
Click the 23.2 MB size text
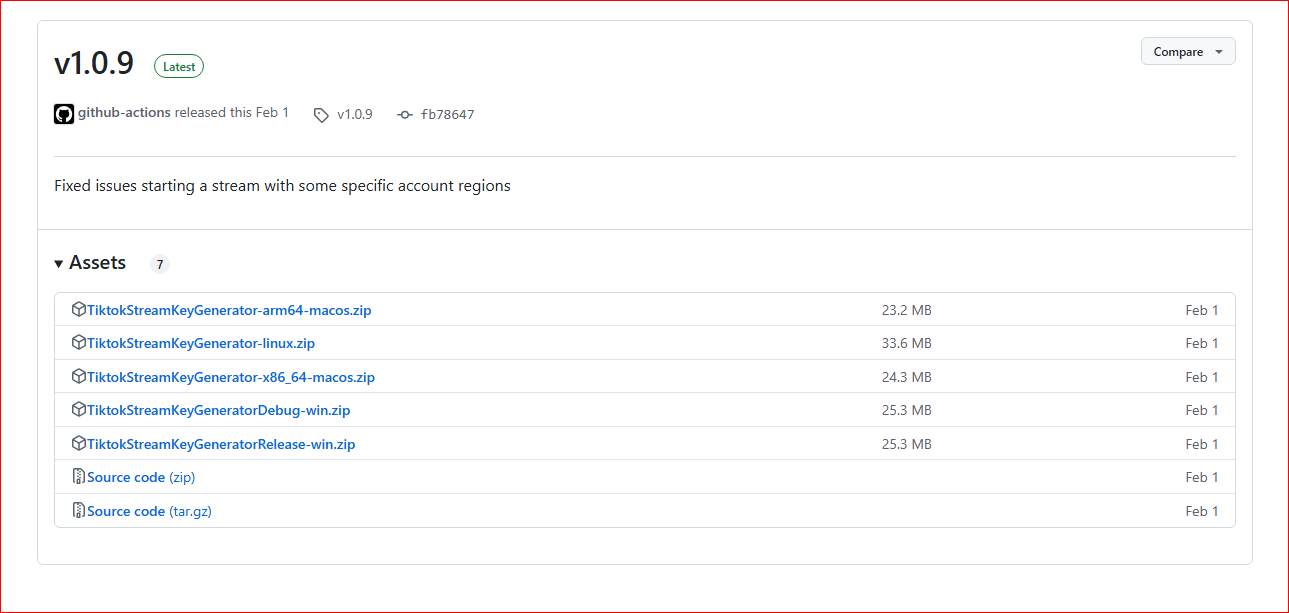[x=906, y=310]
